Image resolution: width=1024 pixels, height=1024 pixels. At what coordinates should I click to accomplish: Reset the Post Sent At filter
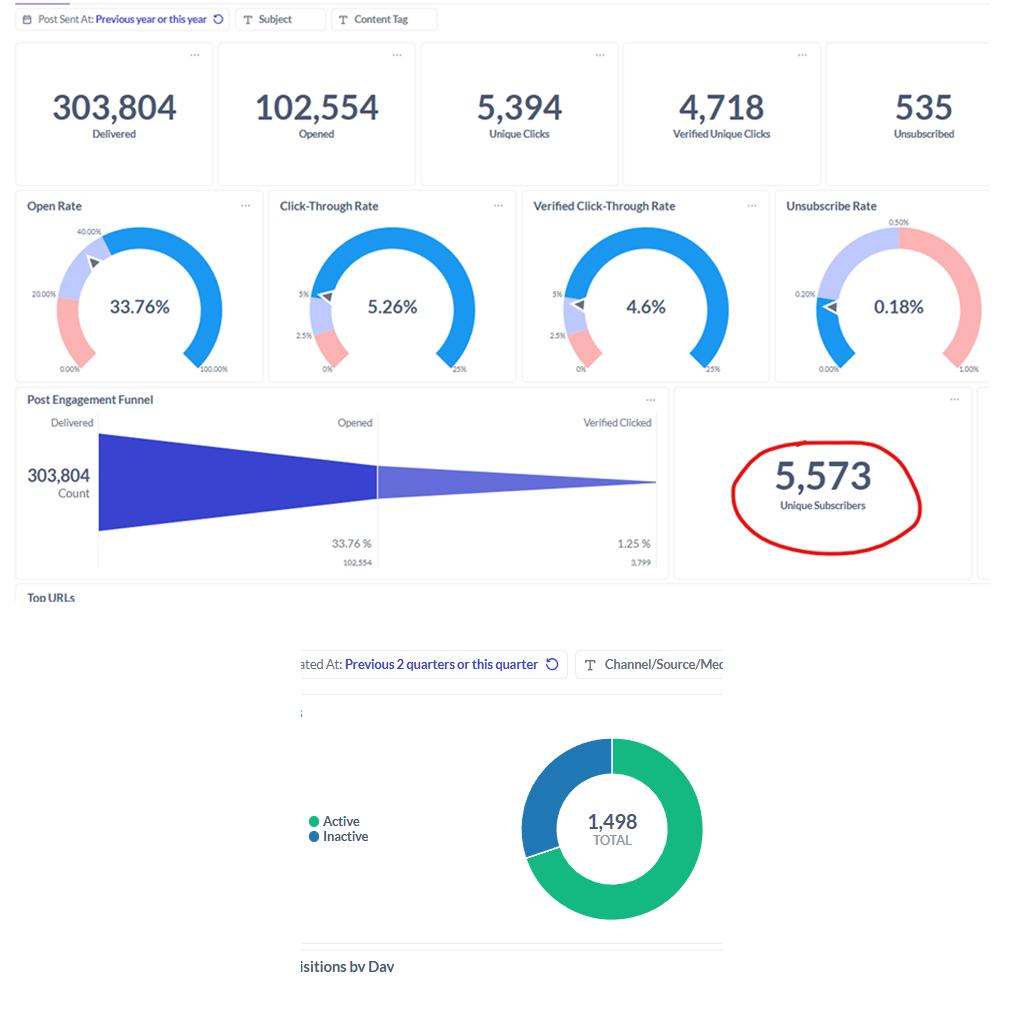(x=218, y=19)
